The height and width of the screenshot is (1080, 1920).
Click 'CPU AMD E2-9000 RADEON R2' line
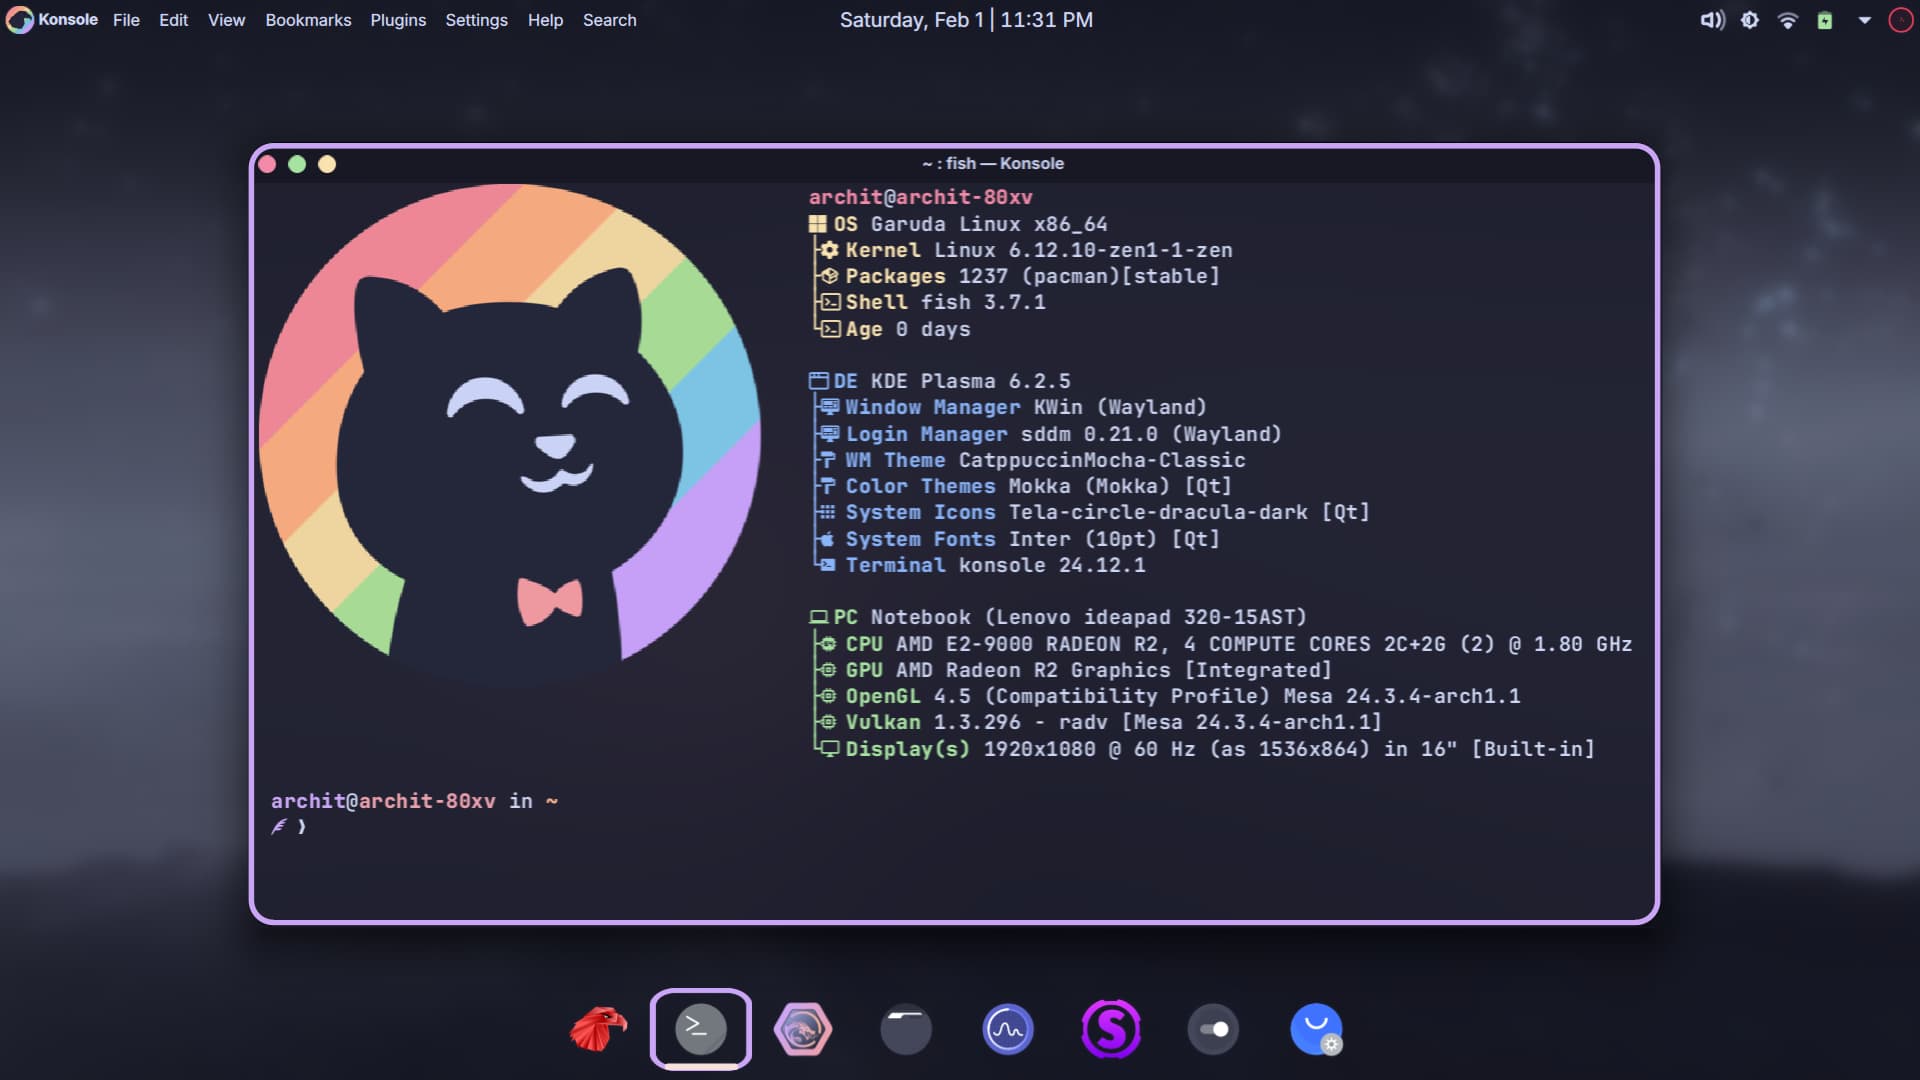click(1225, 644)
